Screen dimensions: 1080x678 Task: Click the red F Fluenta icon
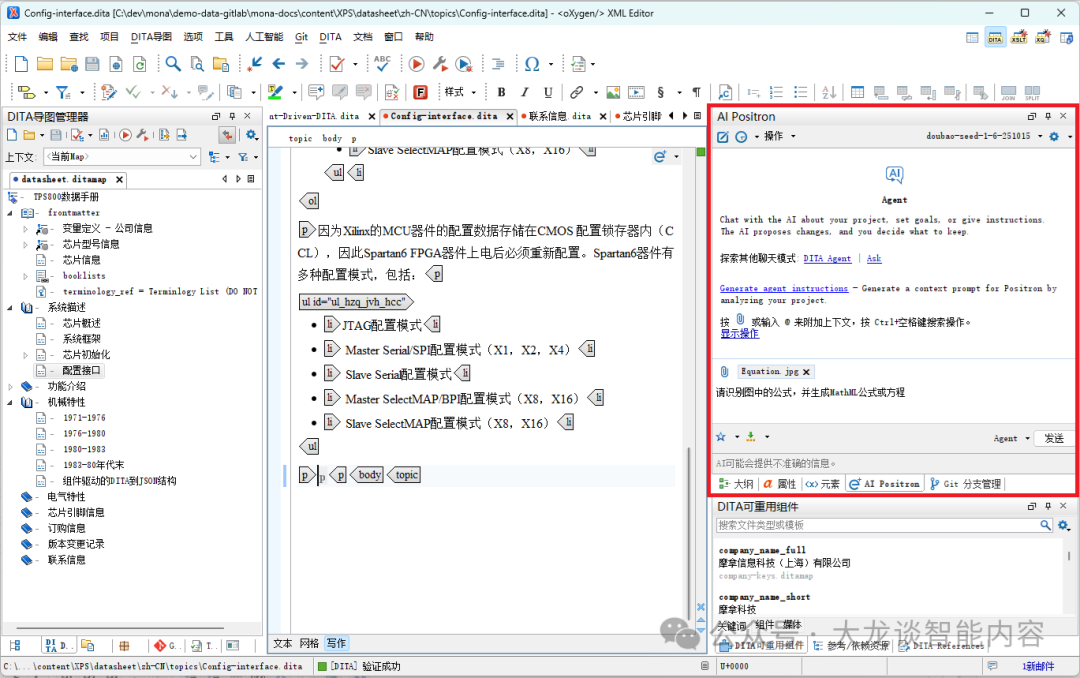click(420, 92)
